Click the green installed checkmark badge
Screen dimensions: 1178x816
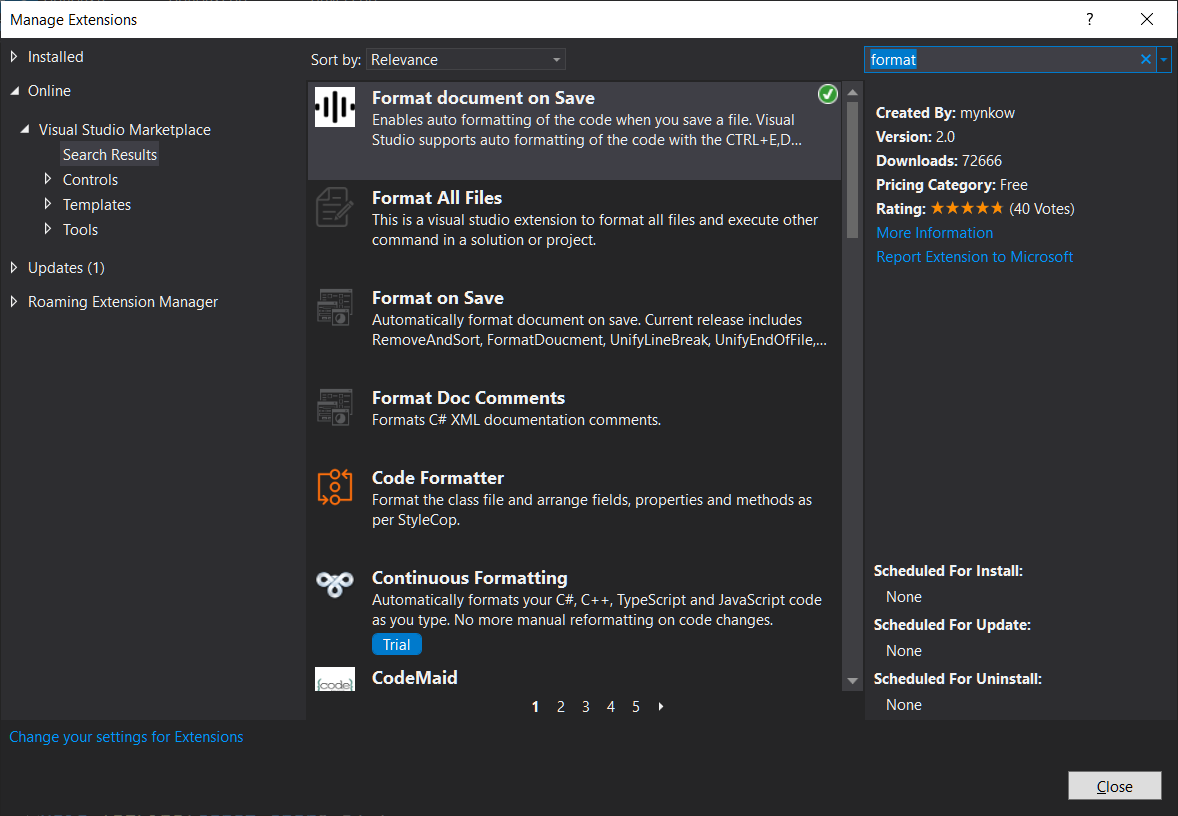(827, 94)
